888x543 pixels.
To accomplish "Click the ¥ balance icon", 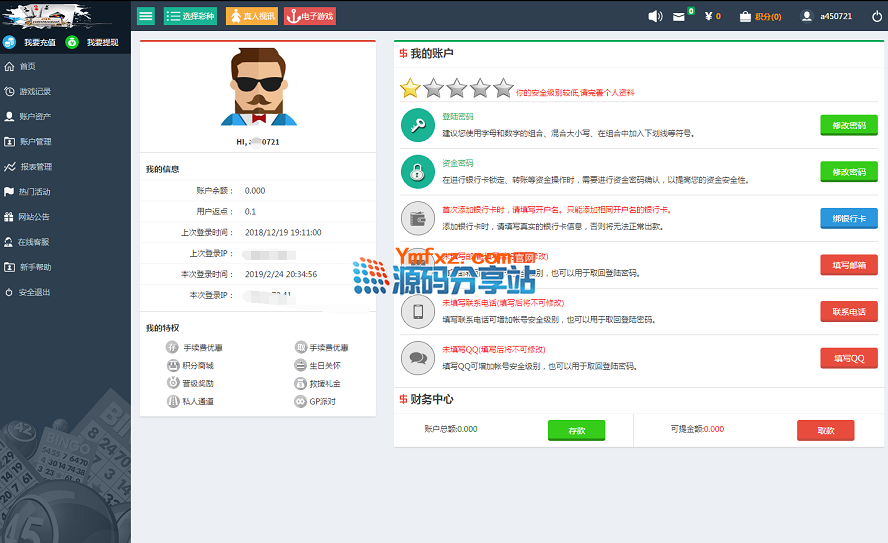I will 709,16.
